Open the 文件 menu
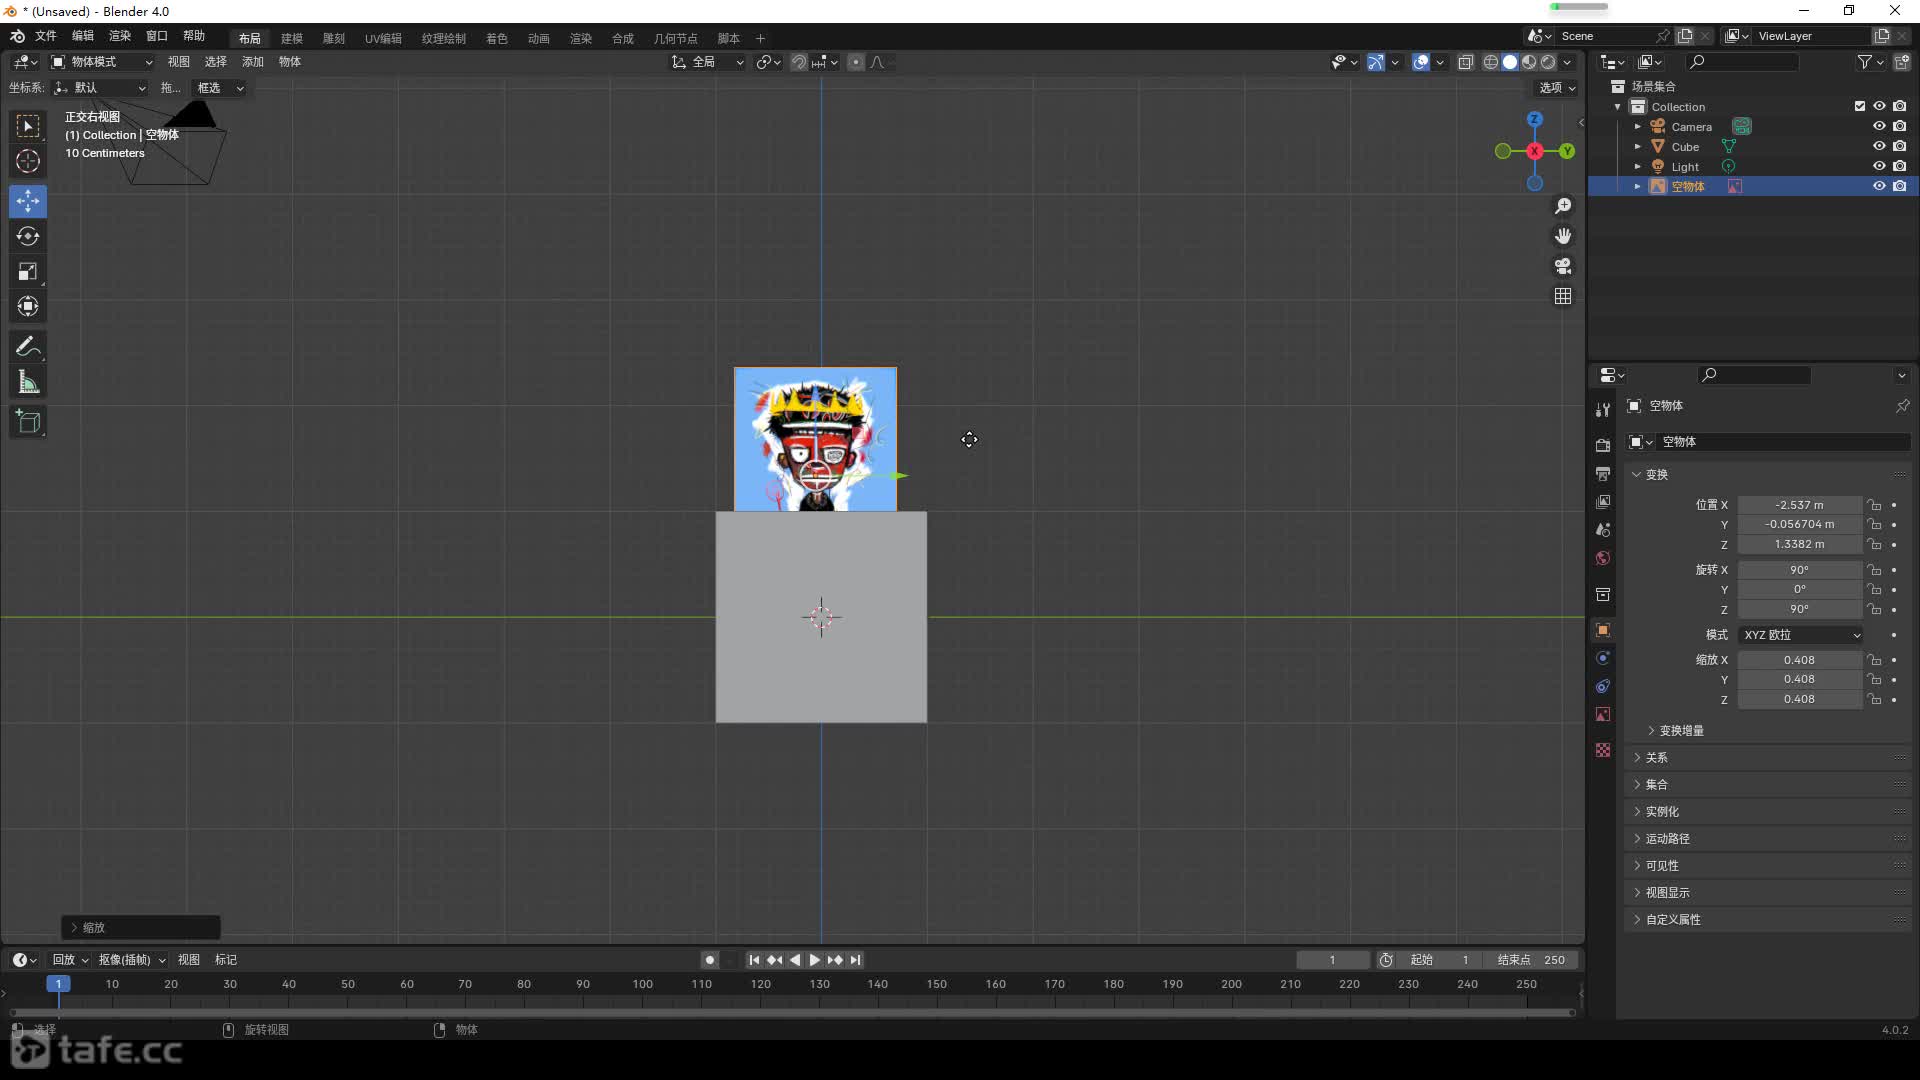This screenshot has height=1080, width=1920. 46,36
